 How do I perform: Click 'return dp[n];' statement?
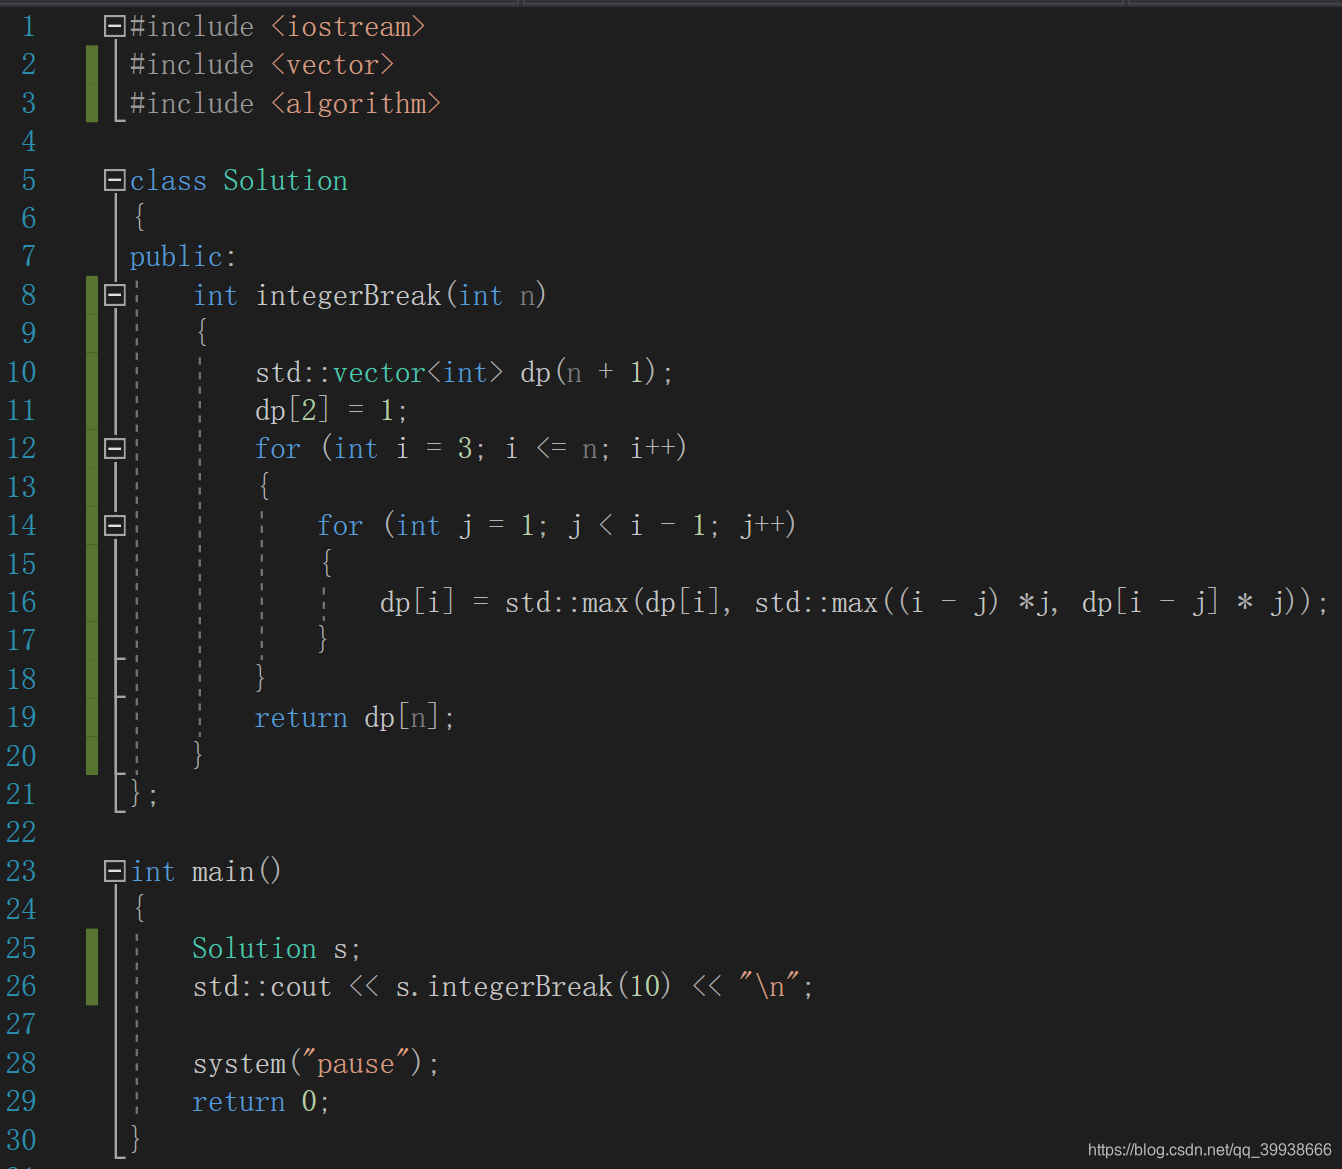pyautogui.click(x=355, y=718)
